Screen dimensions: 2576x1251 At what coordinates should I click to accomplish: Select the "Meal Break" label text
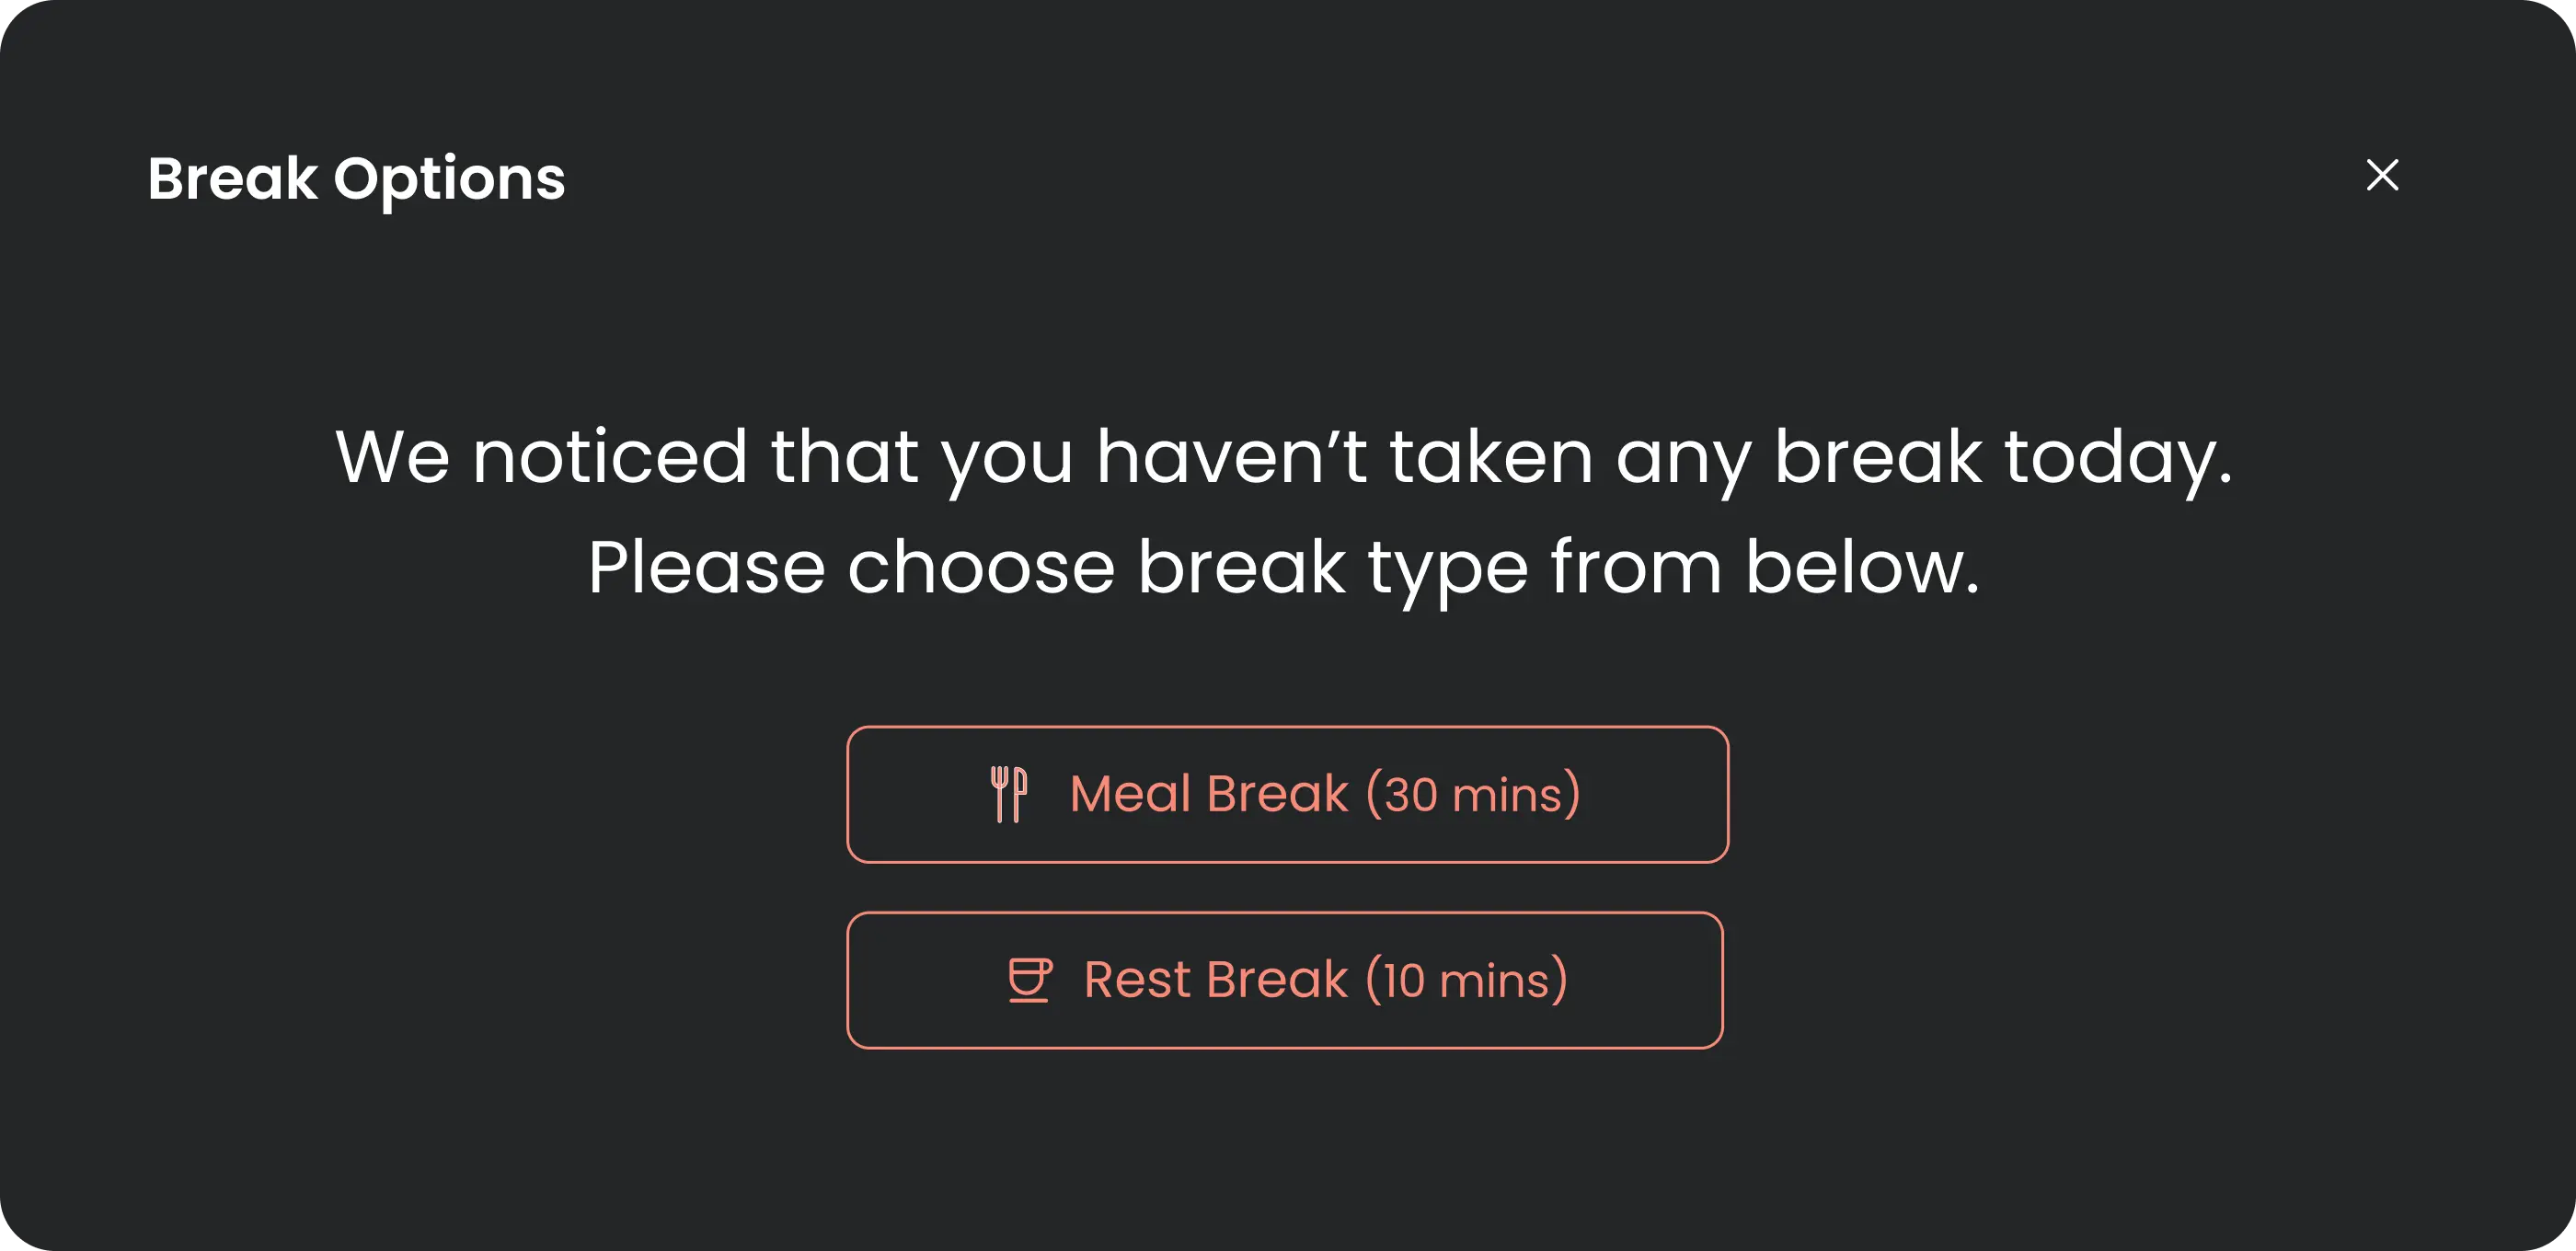[x=1209, y=795]
